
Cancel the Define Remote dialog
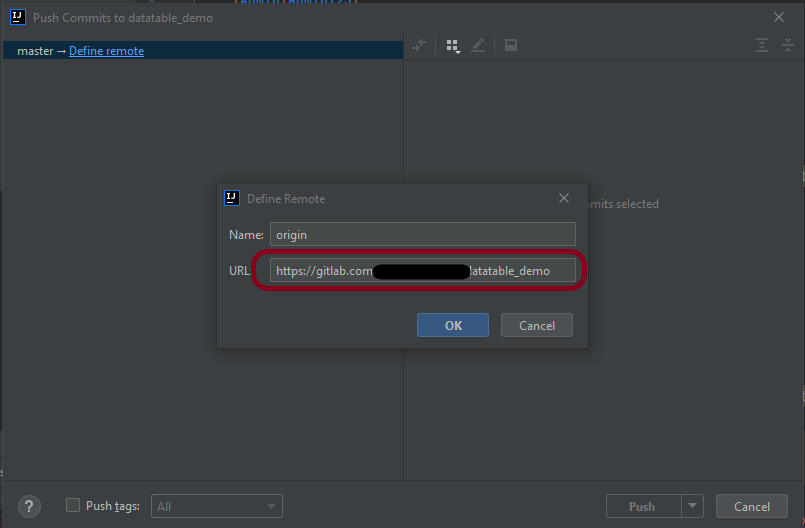point(536,325)
